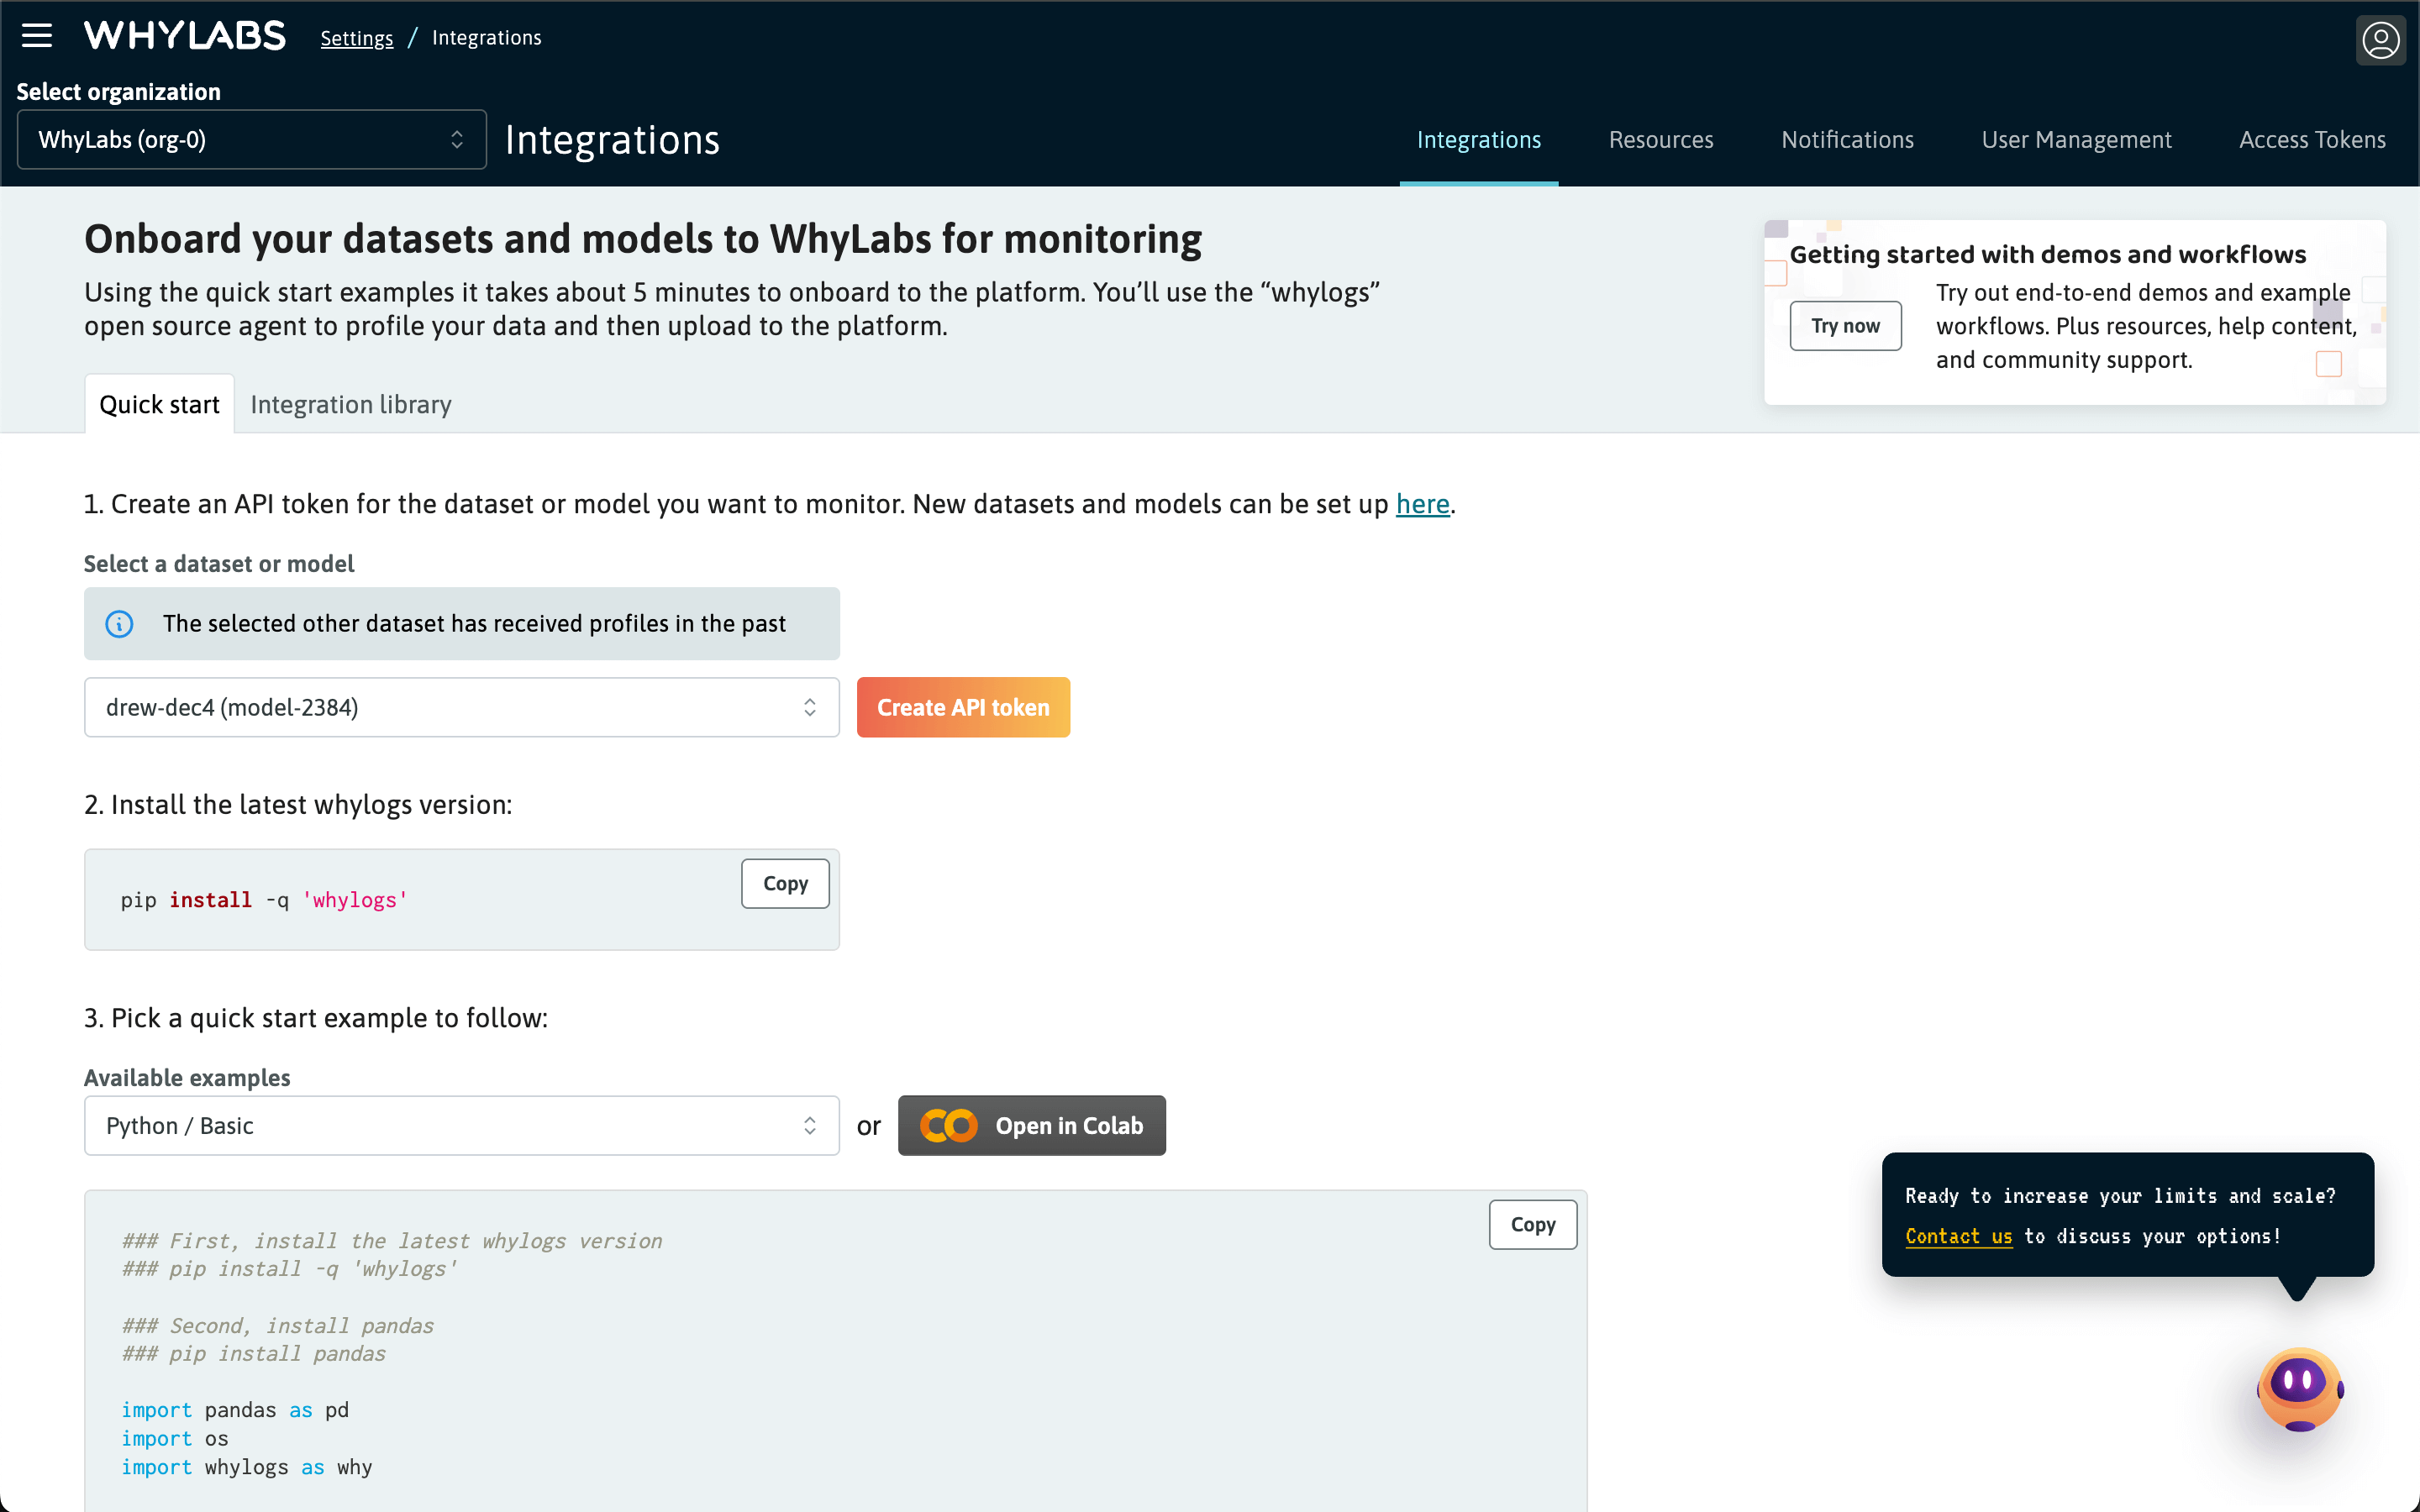Click the Quick start tab
Screen dimensions: 2420x1512
point(159,402)
